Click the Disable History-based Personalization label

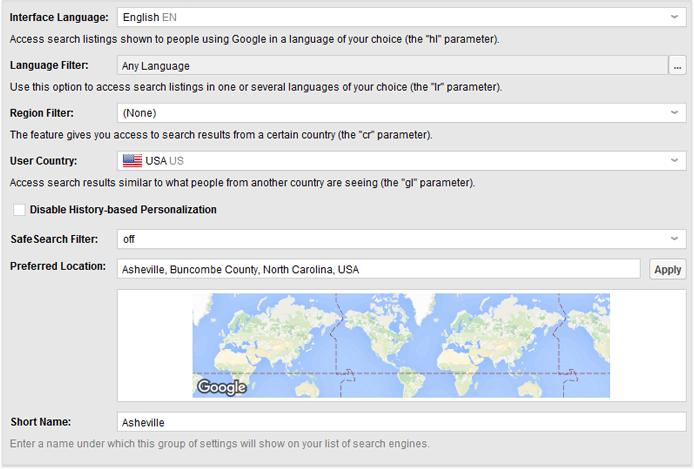(x=123, y=210)
